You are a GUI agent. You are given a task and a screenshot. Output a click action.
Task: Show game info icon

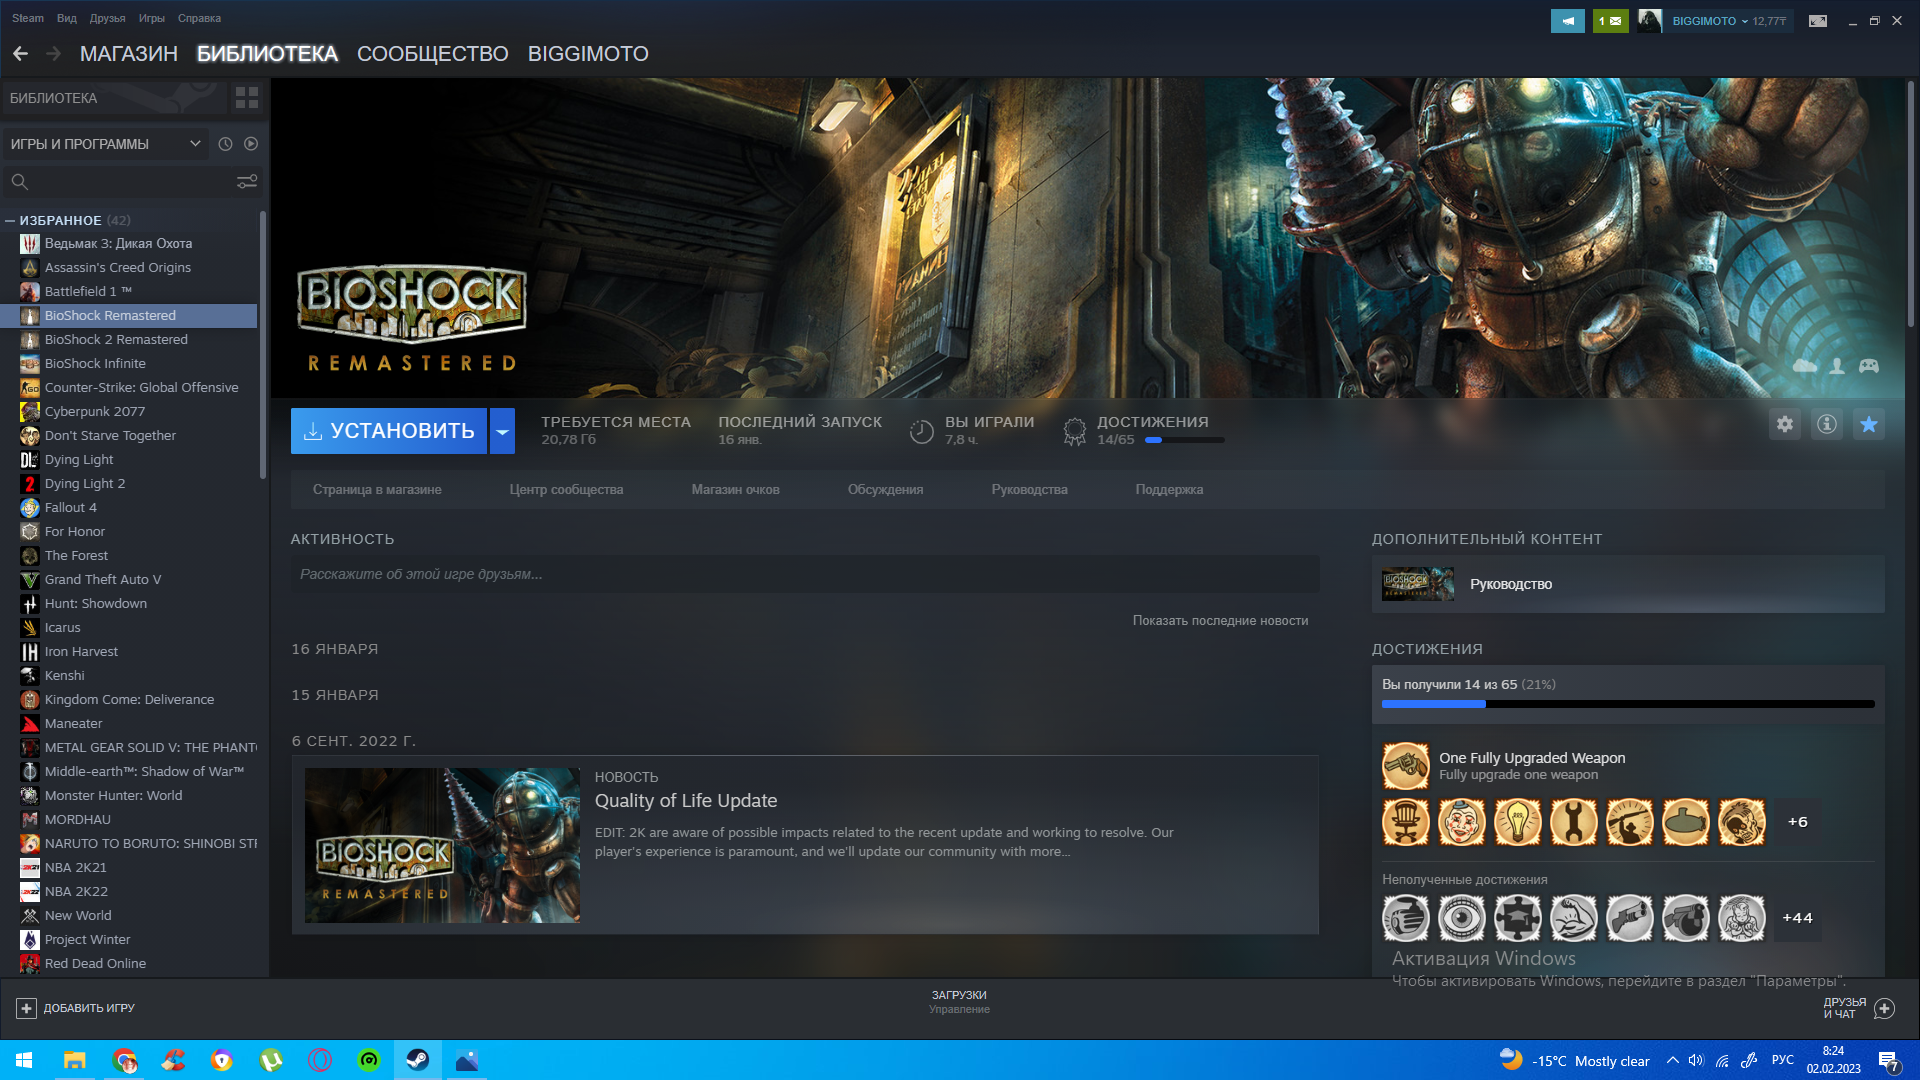point(1827,425)
